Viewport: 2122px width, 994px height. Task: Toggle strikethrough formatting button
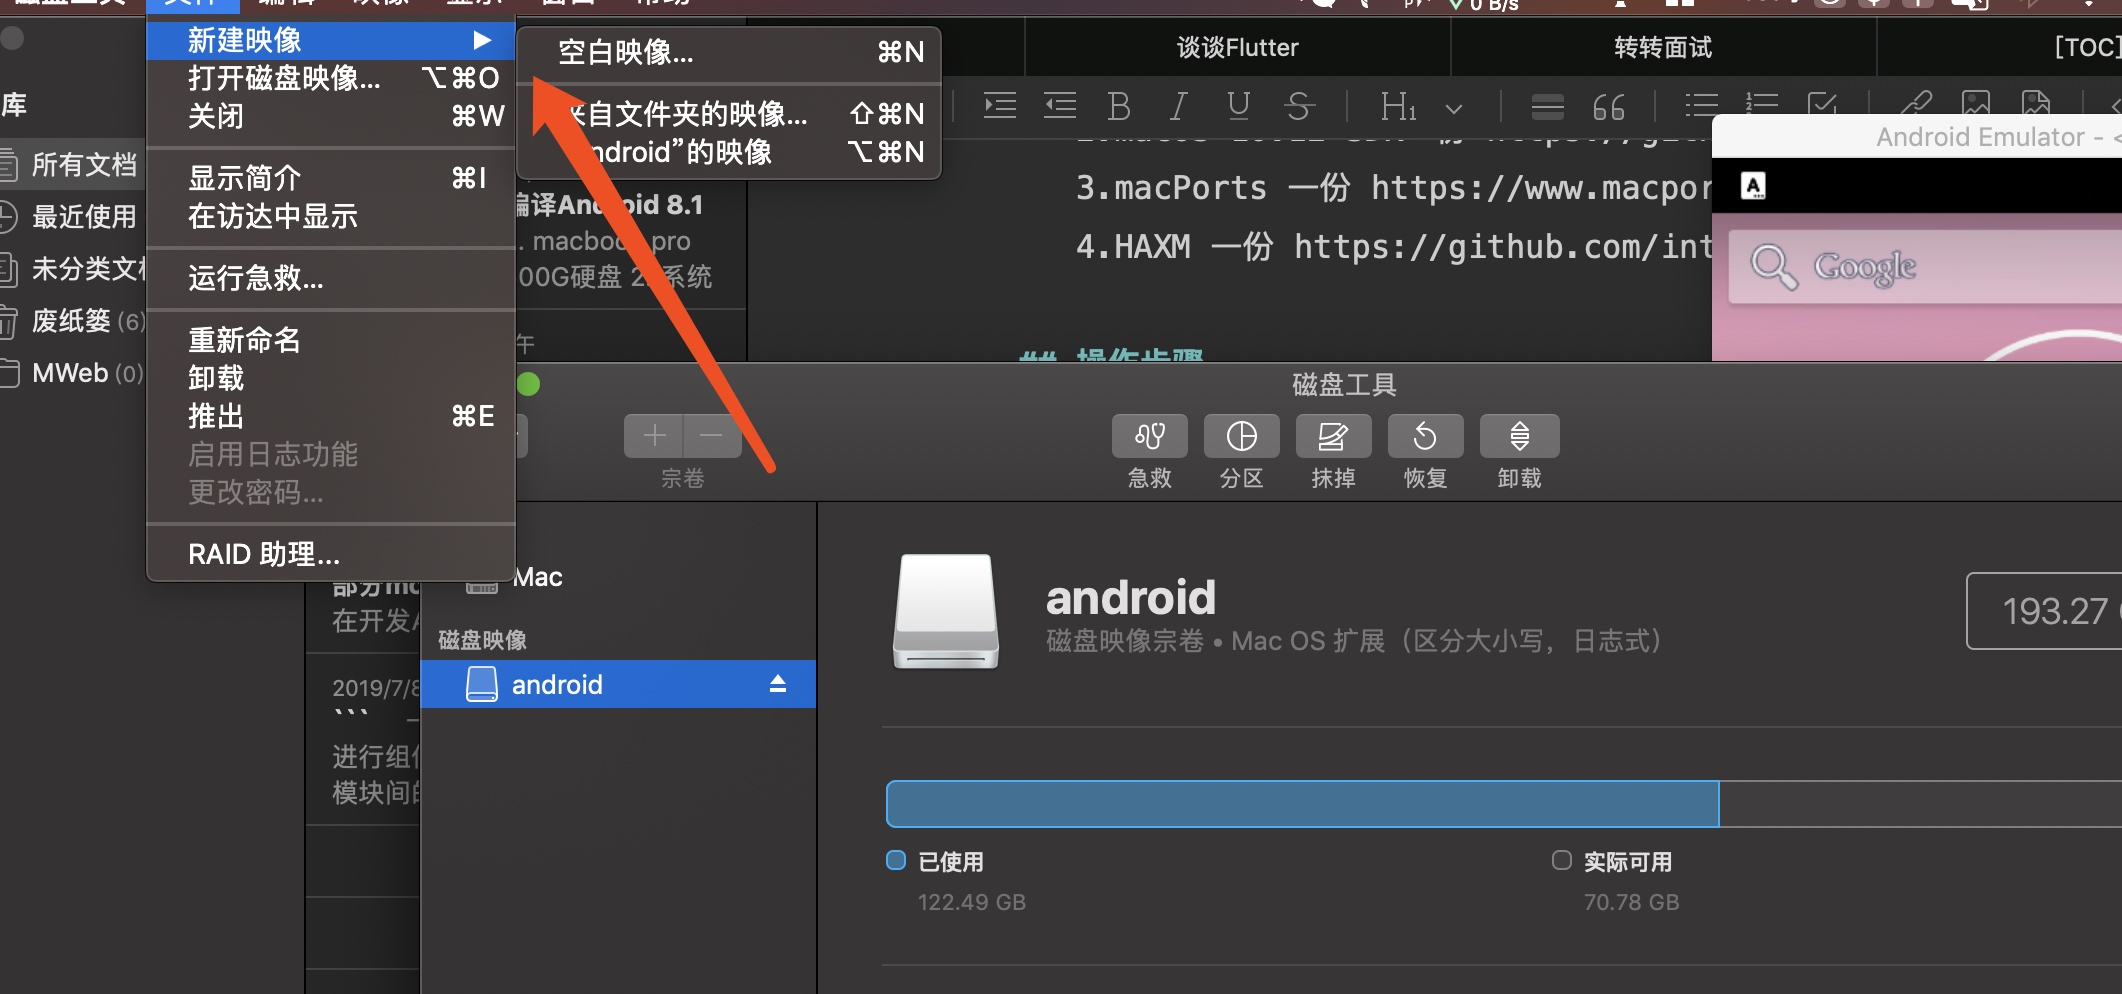(1299, 105)
